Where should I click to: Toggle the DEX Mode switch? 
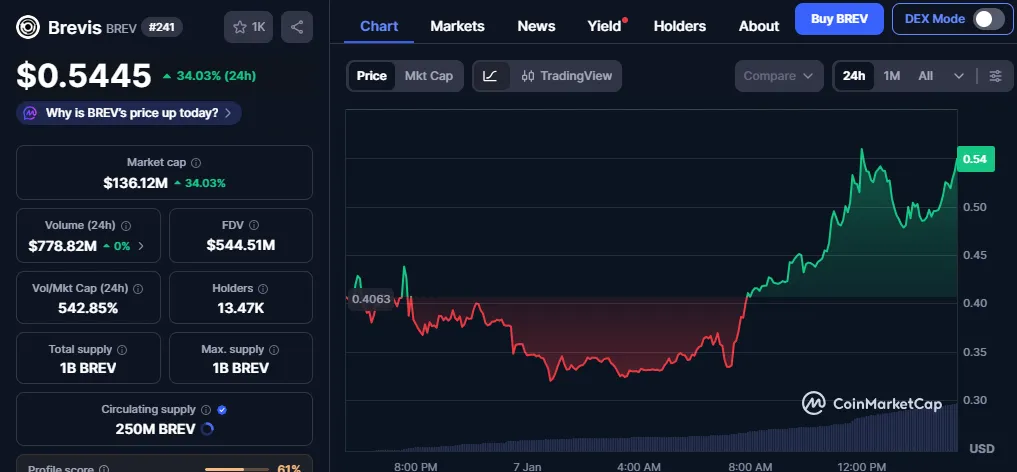pos(988,19)
